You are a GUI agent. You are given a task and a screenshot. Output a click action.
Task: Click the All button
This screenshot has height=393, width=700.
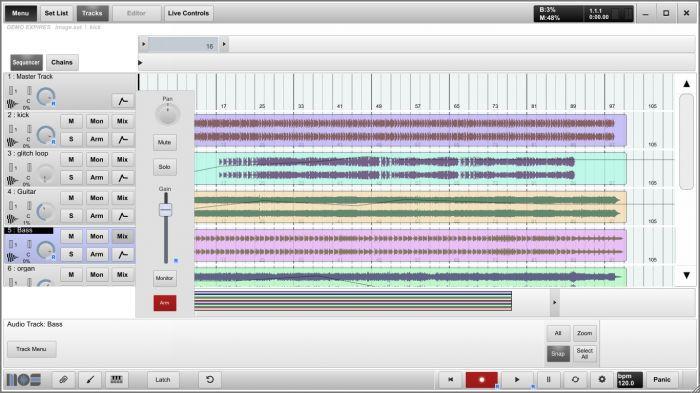coord(558,333)
